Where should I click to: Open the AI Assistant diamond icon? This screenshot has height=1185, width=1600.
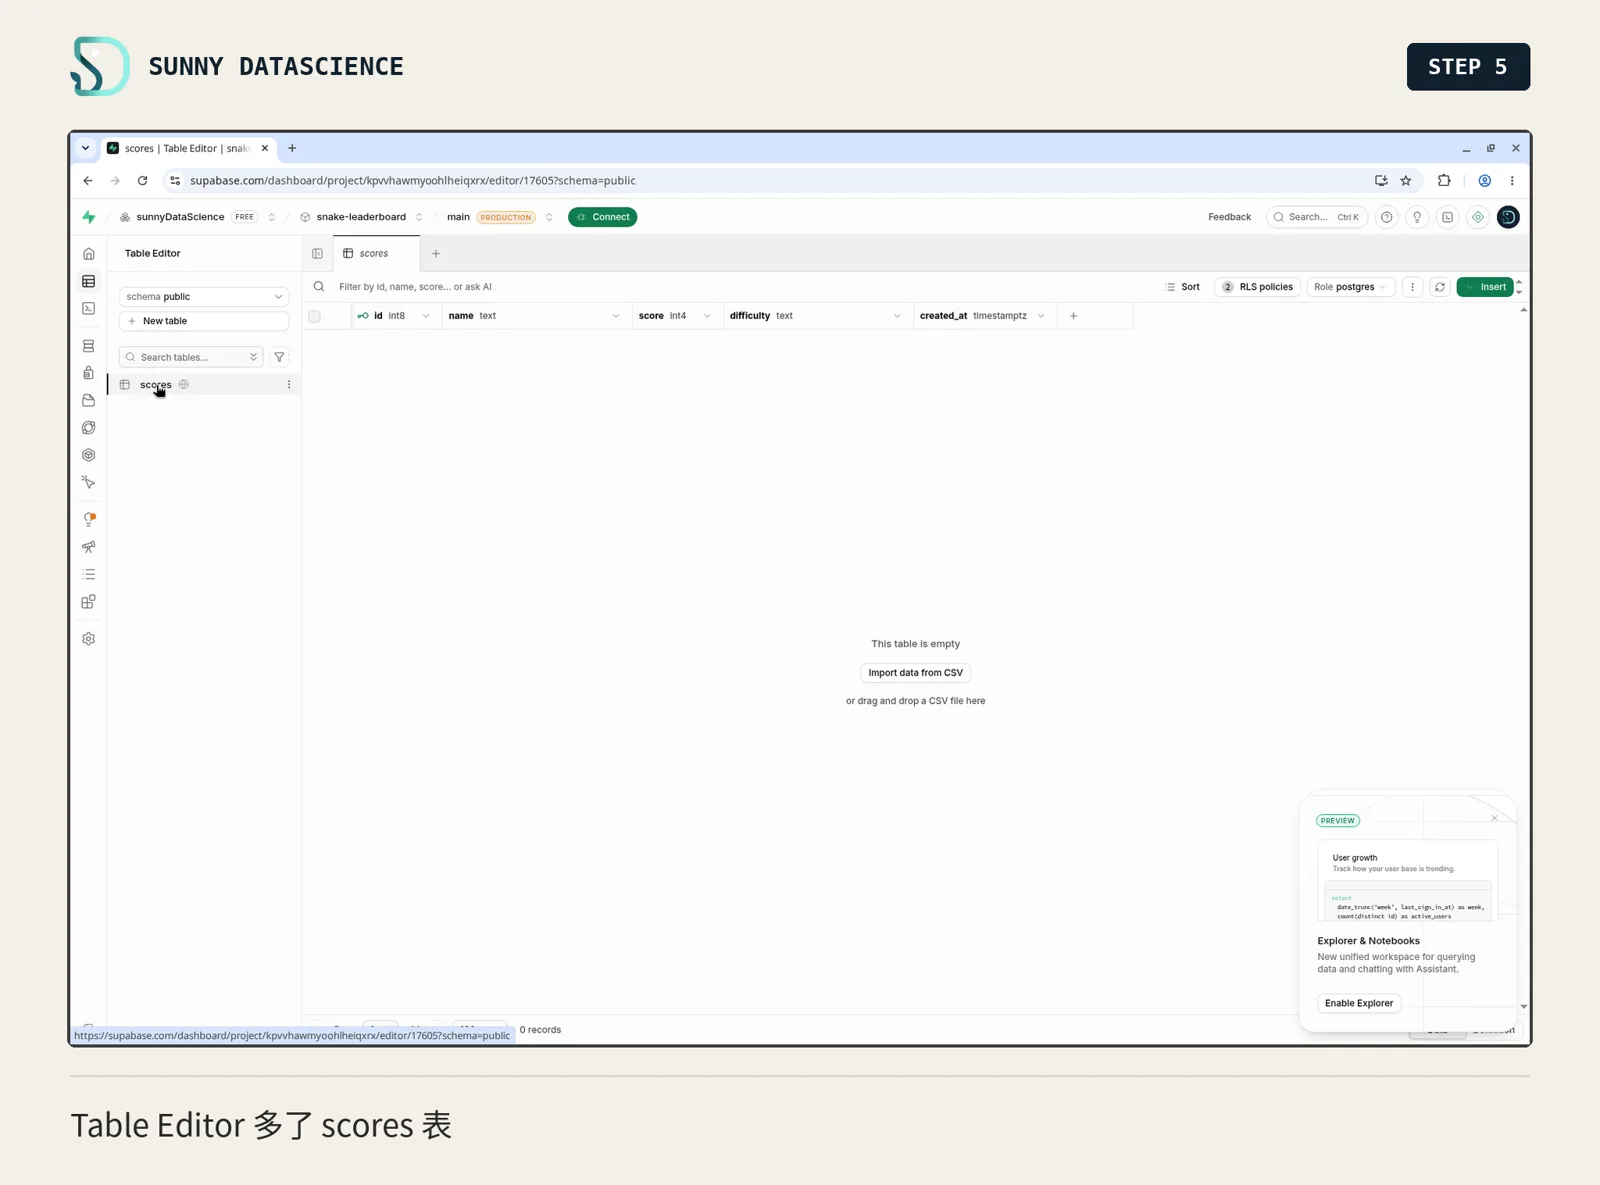[1478, 217]
